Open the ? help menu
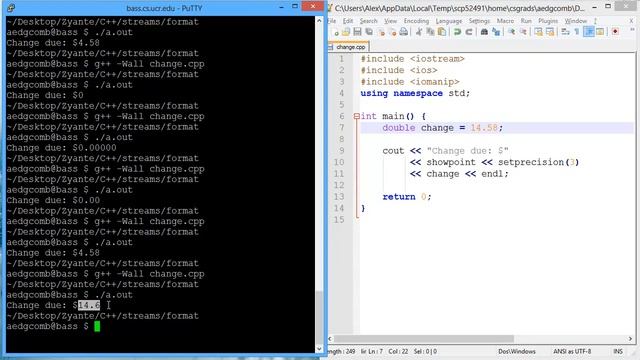Viewport: 640px width, 360px height. click(595, 21)
